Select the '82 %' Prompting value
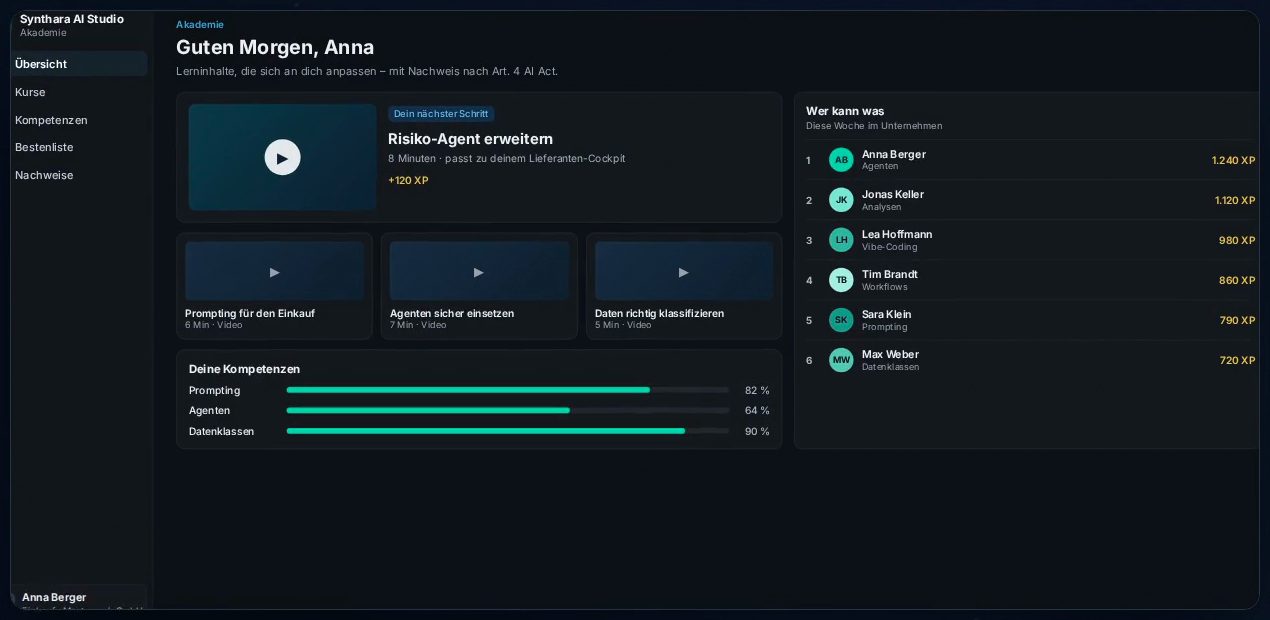This screenshot has width=1270, height=620. pos(757,390)
